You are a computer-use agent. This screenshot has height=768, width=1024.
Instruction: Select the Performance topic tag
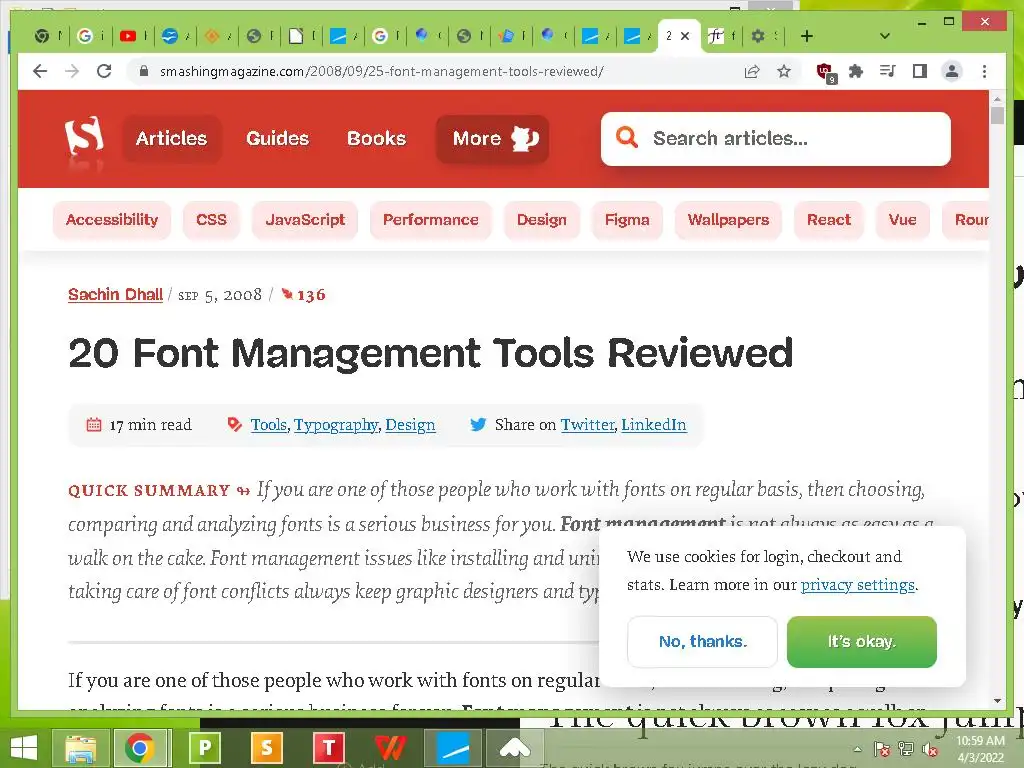coord(430,220)
